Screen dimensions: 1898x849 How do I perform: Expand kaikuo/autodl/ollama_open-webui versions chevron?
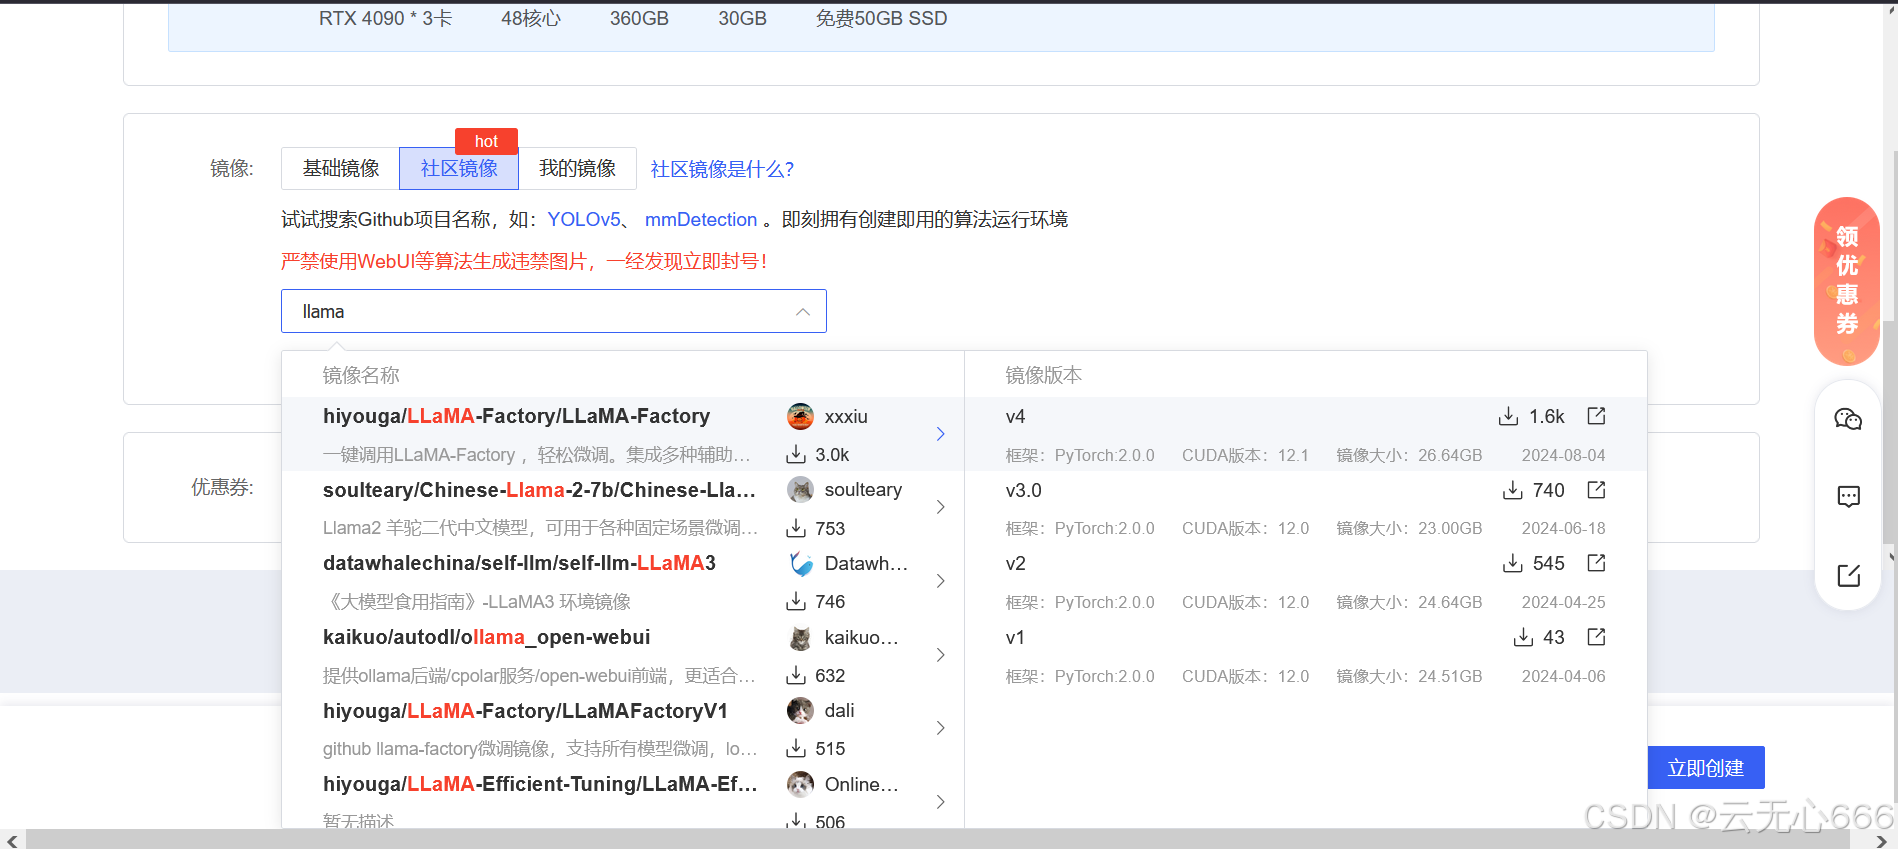click(x=940, y=655)
